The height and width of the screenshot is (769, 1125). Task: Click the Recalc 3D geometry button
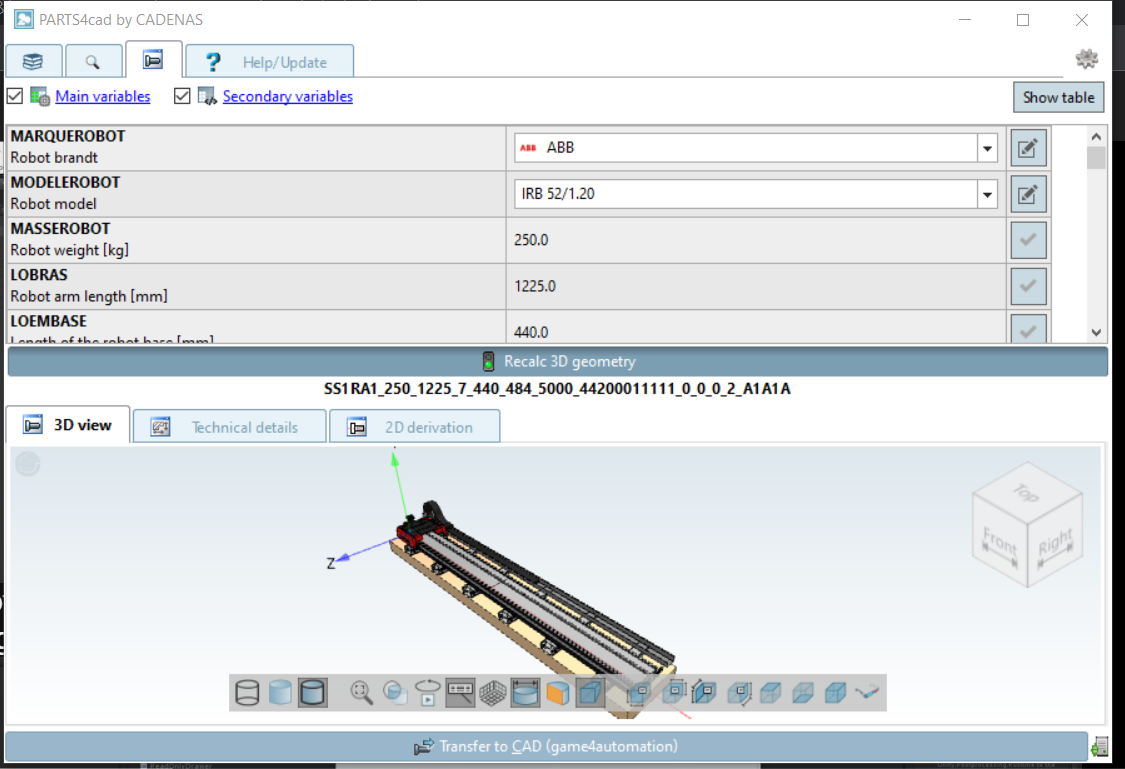pyautogui.click(x=557, y=362)
